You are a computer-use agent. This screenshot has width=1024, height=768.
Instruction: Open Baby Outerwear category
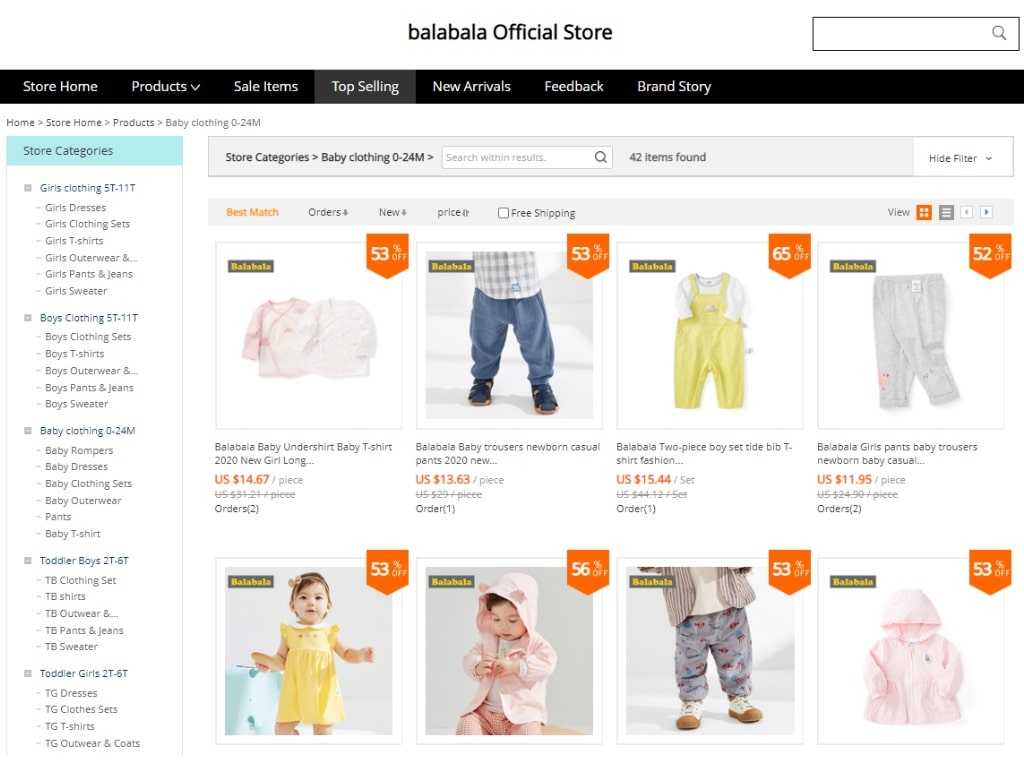tap(83, 501)
